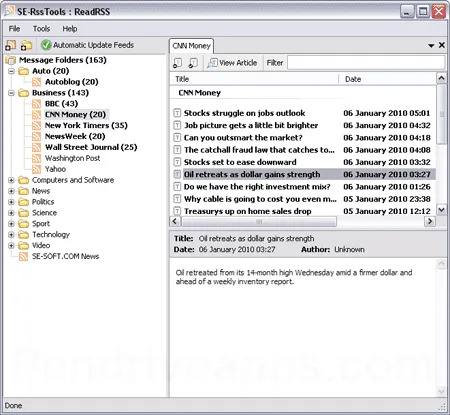450x415 pixels.
Task: Select the CNN Money tab
Action: 191,46
